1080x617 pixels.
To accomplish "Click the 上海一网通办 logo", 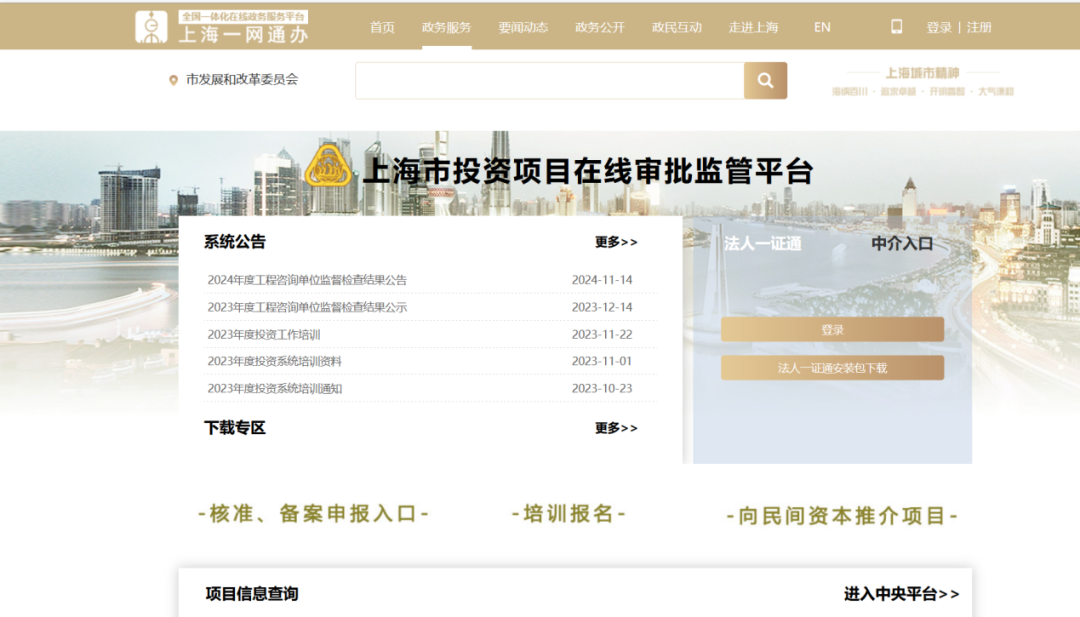I will pos(222,27).
